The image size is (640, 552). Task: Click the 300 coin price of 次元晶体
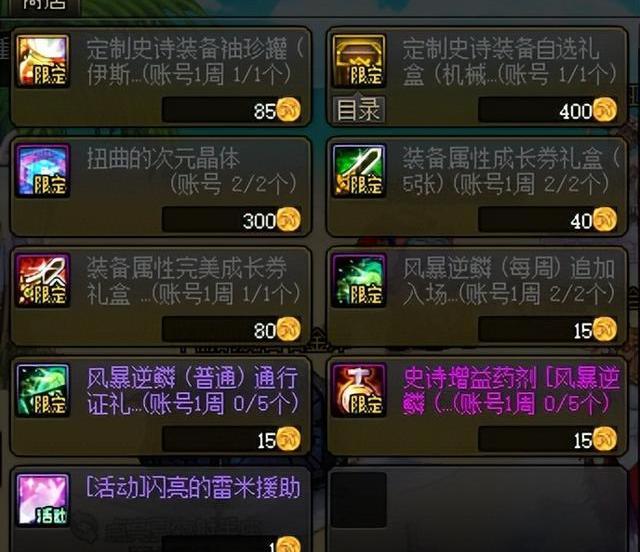tap(232, 219)
